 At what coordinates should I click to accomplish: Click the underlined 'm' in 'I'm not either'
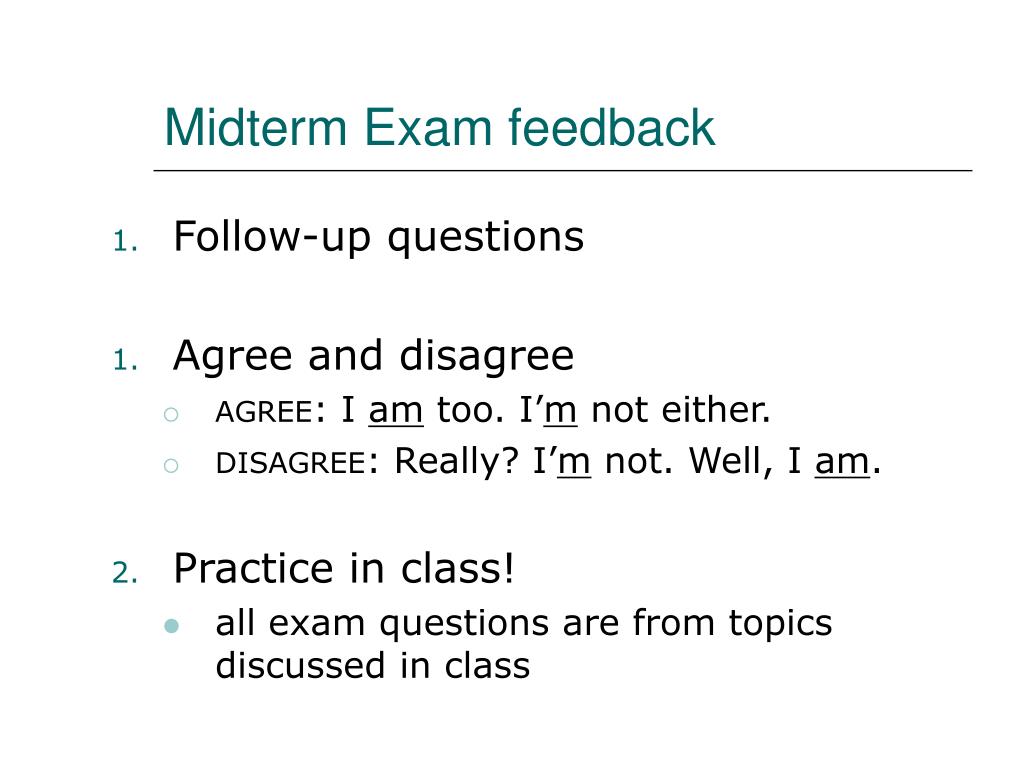click(x=561, y=411)
